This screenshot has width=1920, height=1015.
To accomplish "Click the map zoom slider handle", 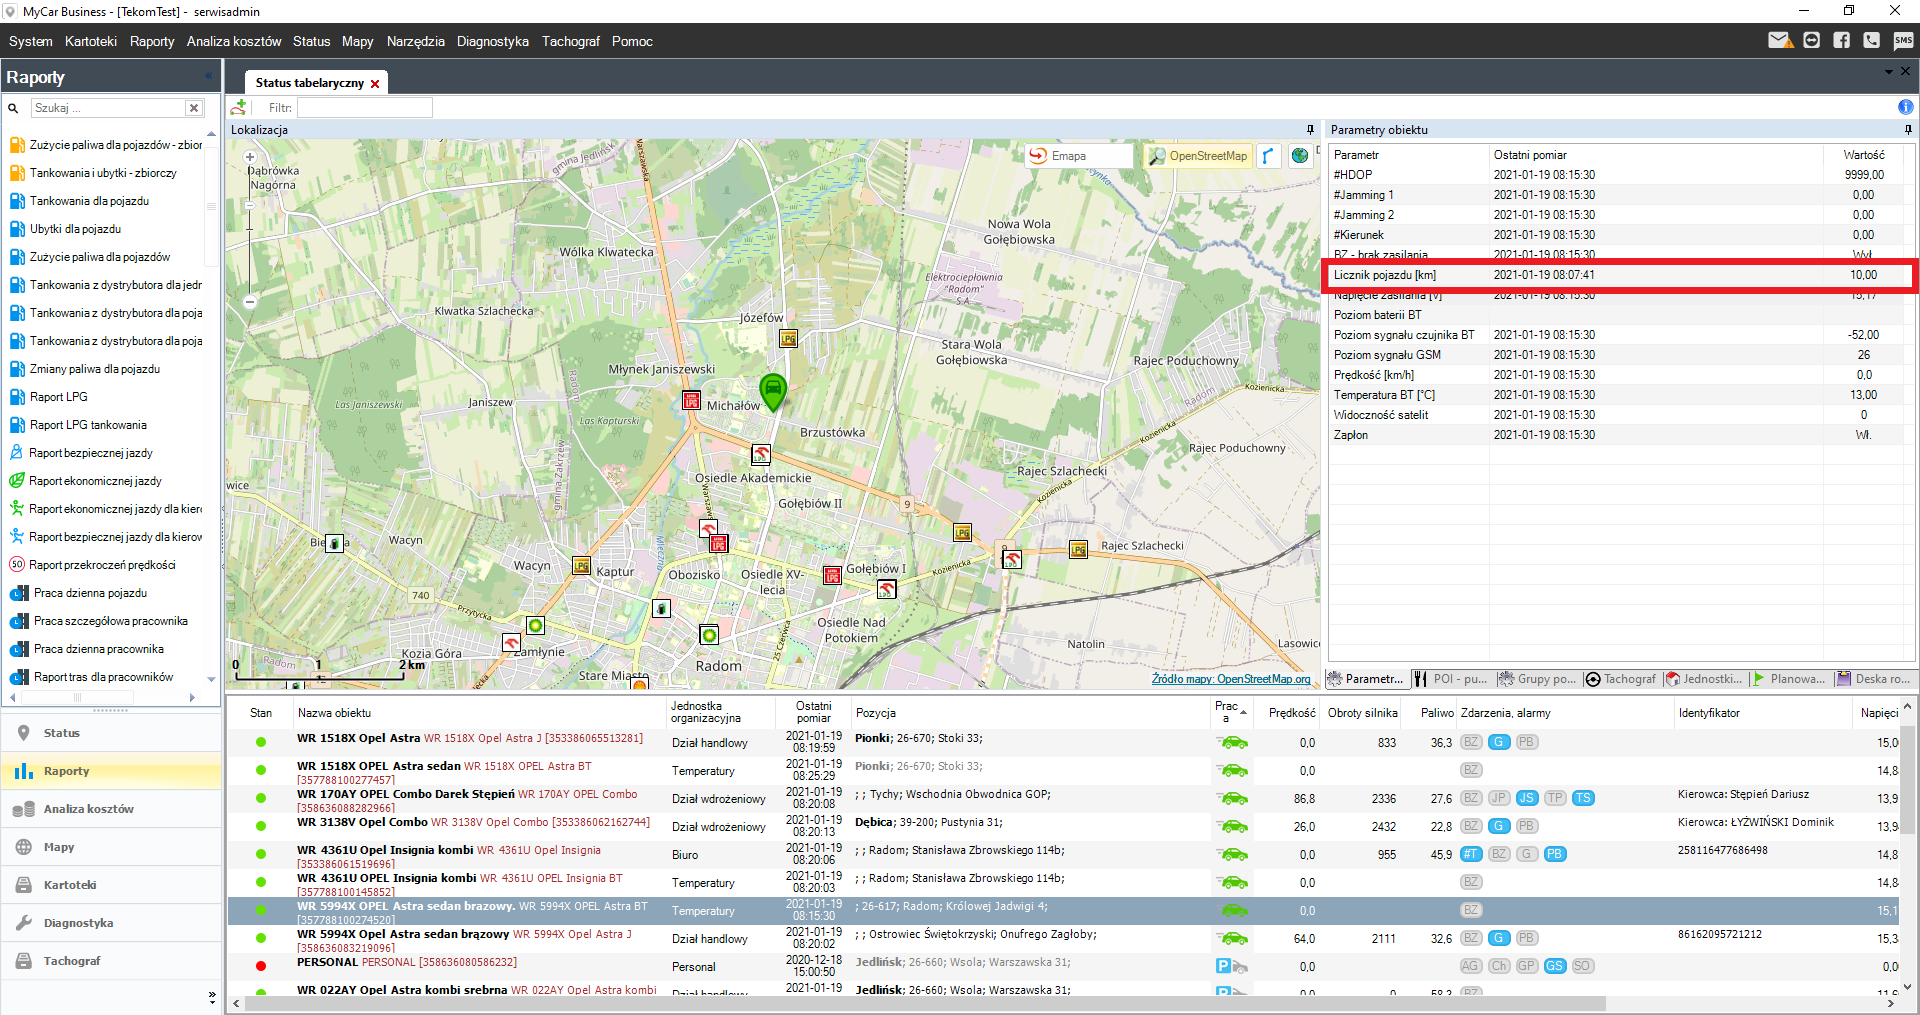I will coord(250,205).
